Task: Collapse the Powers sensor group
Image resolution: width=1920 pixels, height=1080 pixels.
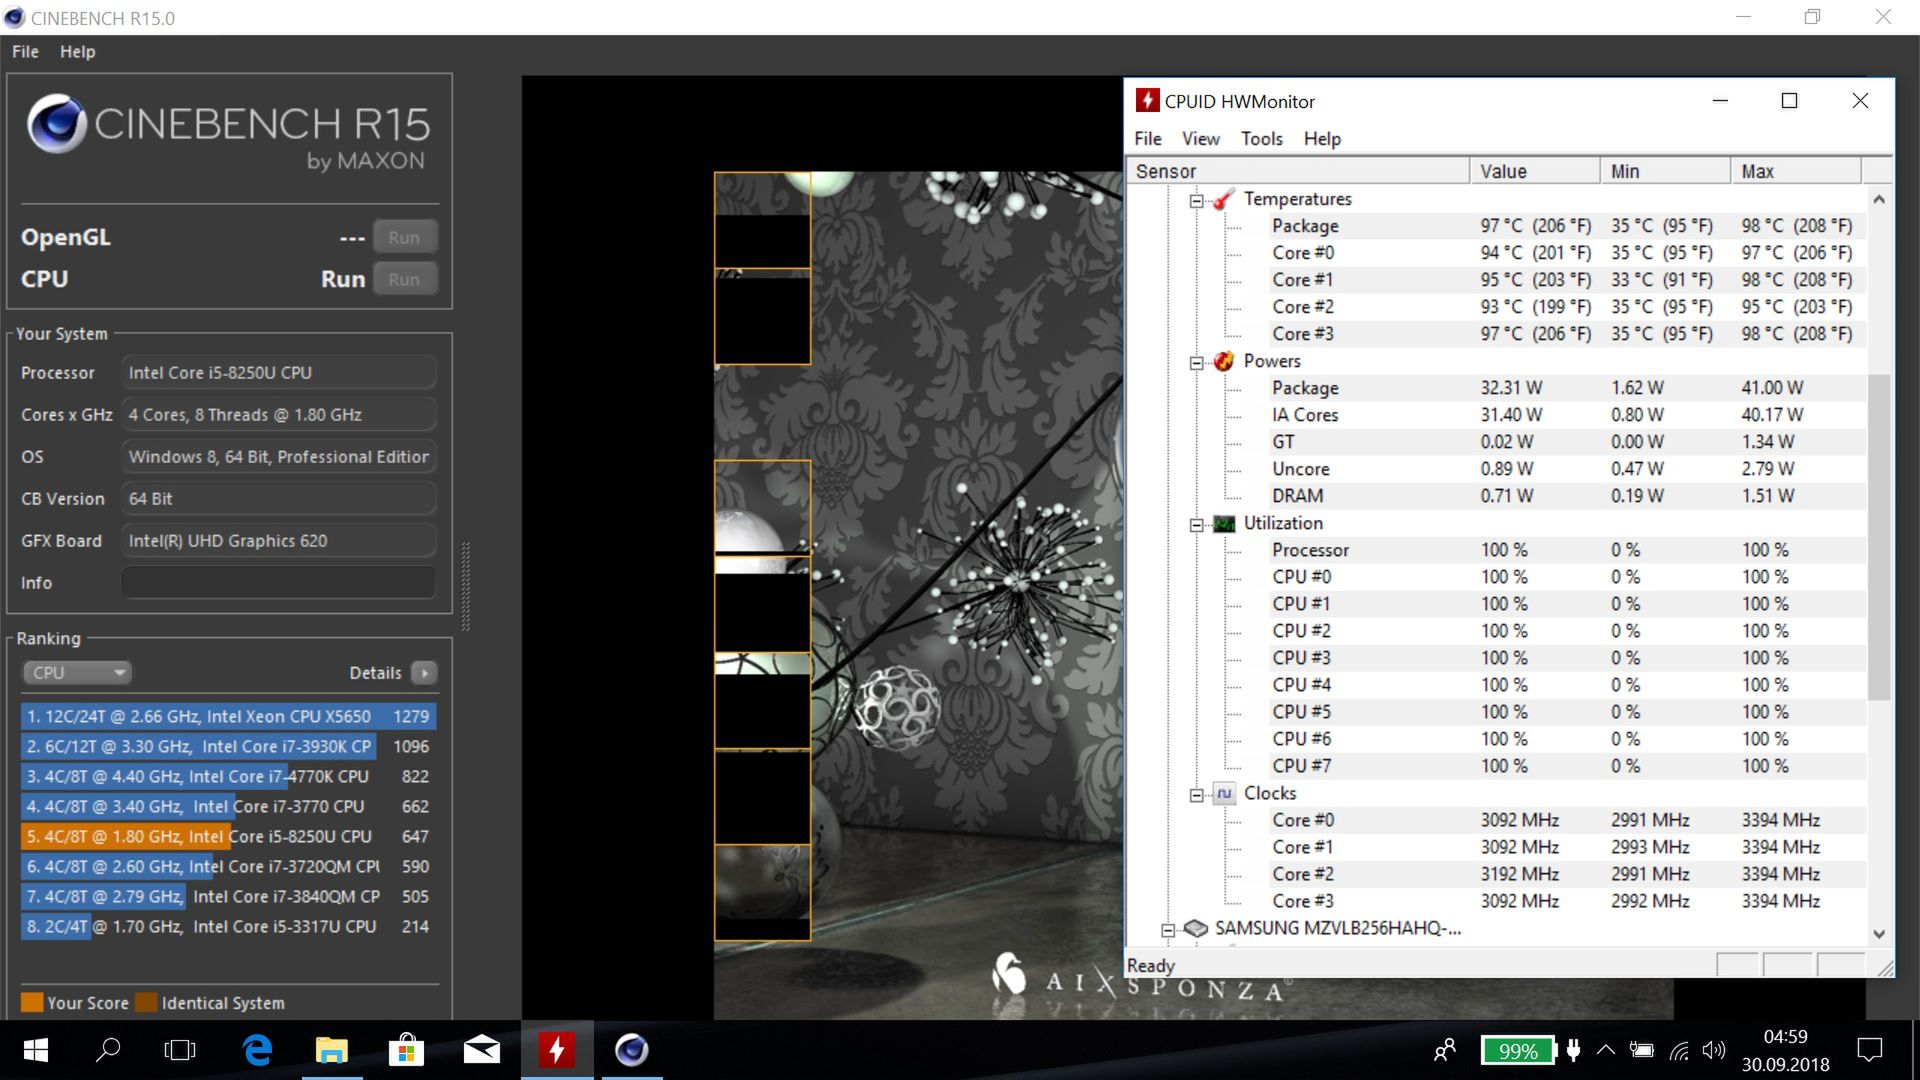Action: coord(1196,362)
